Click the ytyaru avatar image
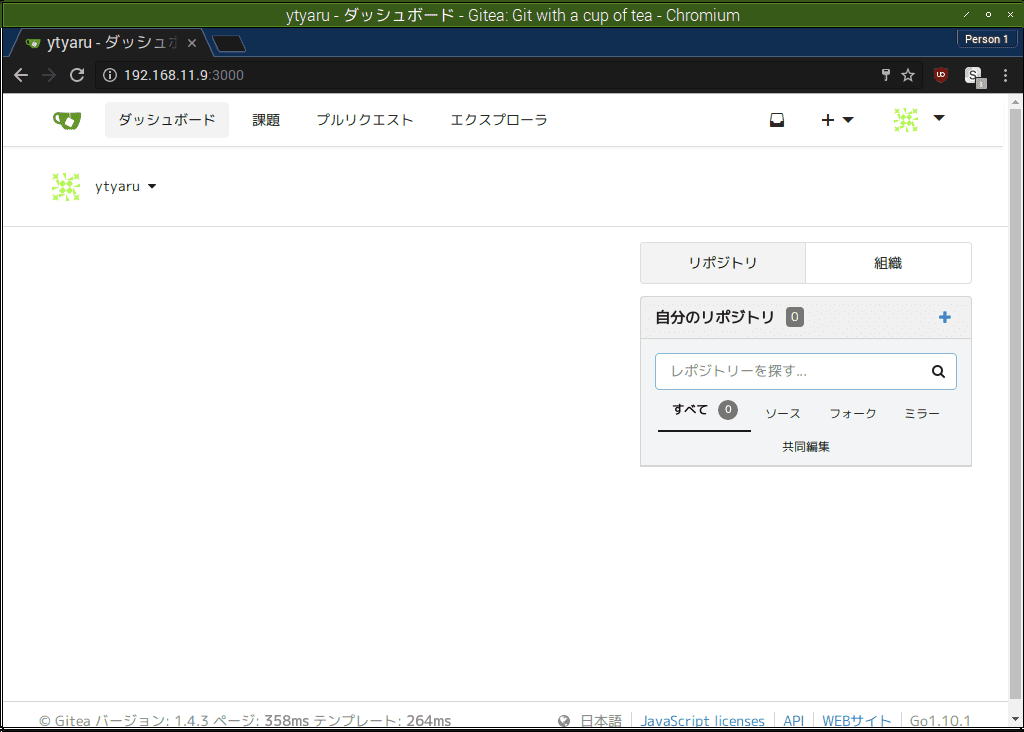The image size is (1024, 732). (65, 186)
